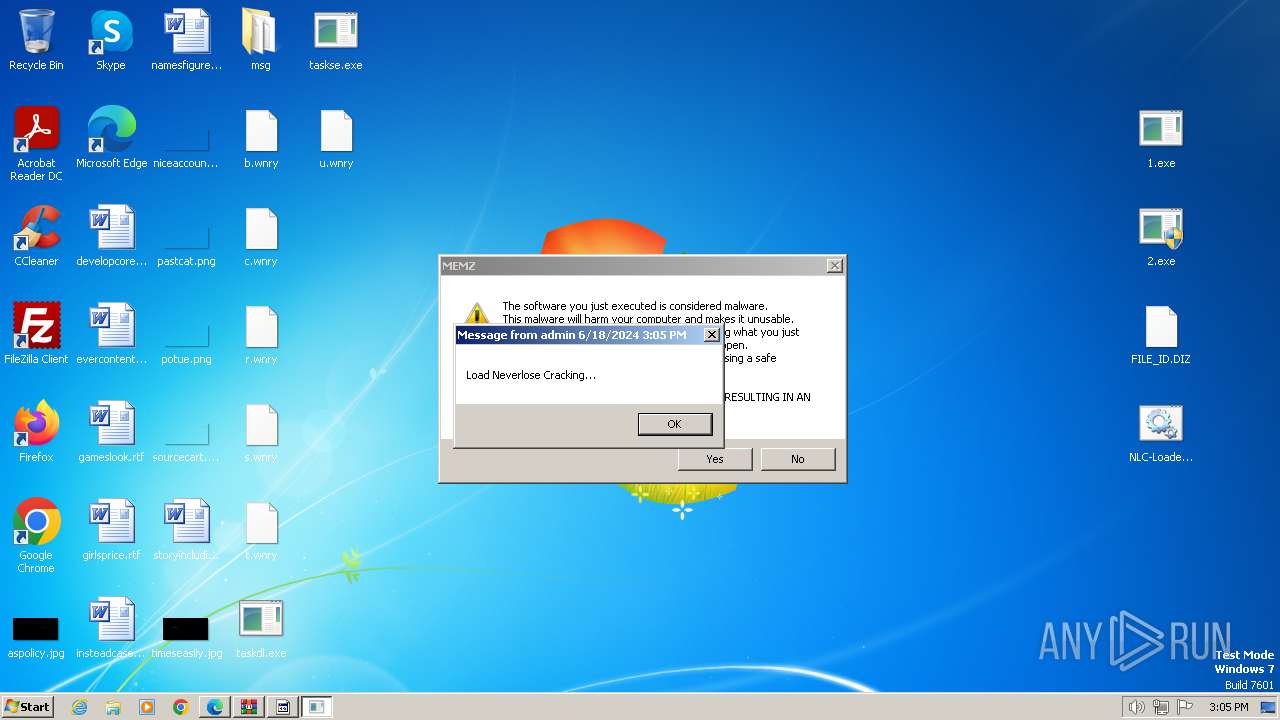Viewport: 1280px width, 720px height.
Task: Select storyincludi document icon
Action: pyautogui.click(x=186, y=530)
